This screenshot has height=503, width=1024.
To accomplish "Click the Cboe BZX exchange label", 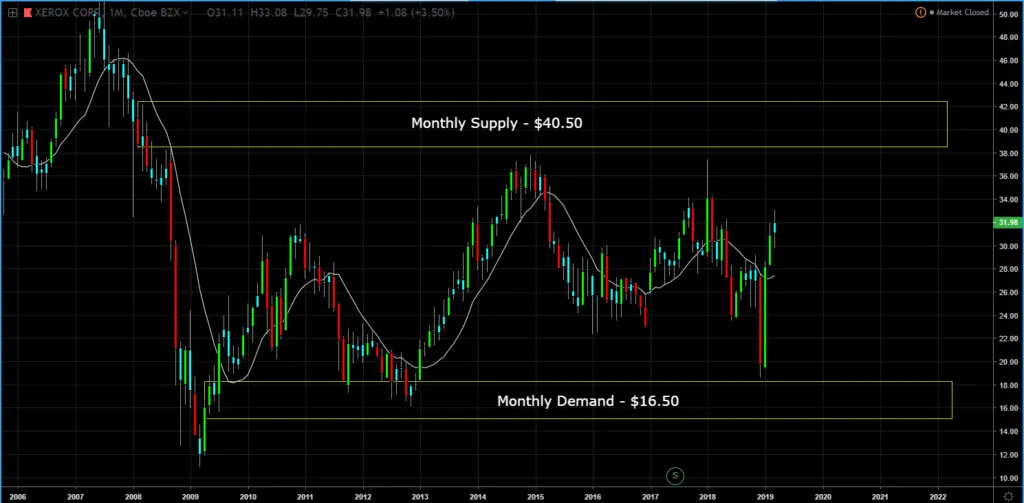I will click(x=159, y=13).
